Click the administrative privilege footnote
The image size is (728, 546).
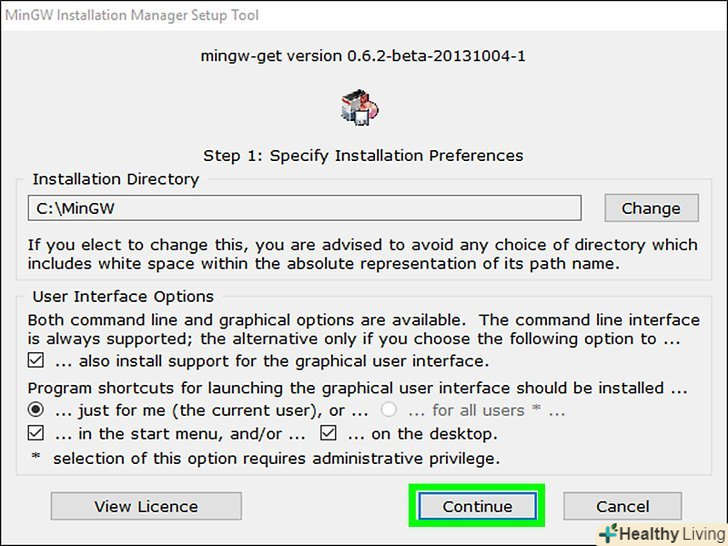pyautogui.click(x=276, y=459)
